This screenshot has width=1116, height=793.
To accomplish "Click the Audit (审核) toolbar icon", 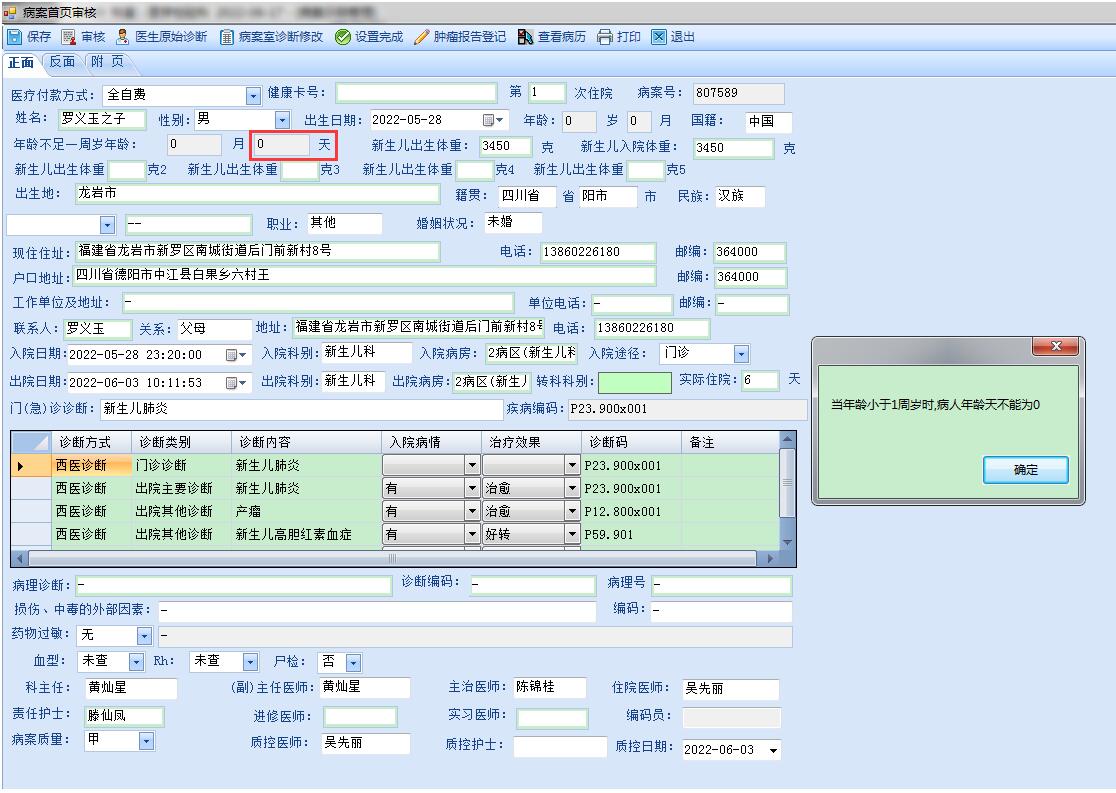I will (x=84, y=37).
